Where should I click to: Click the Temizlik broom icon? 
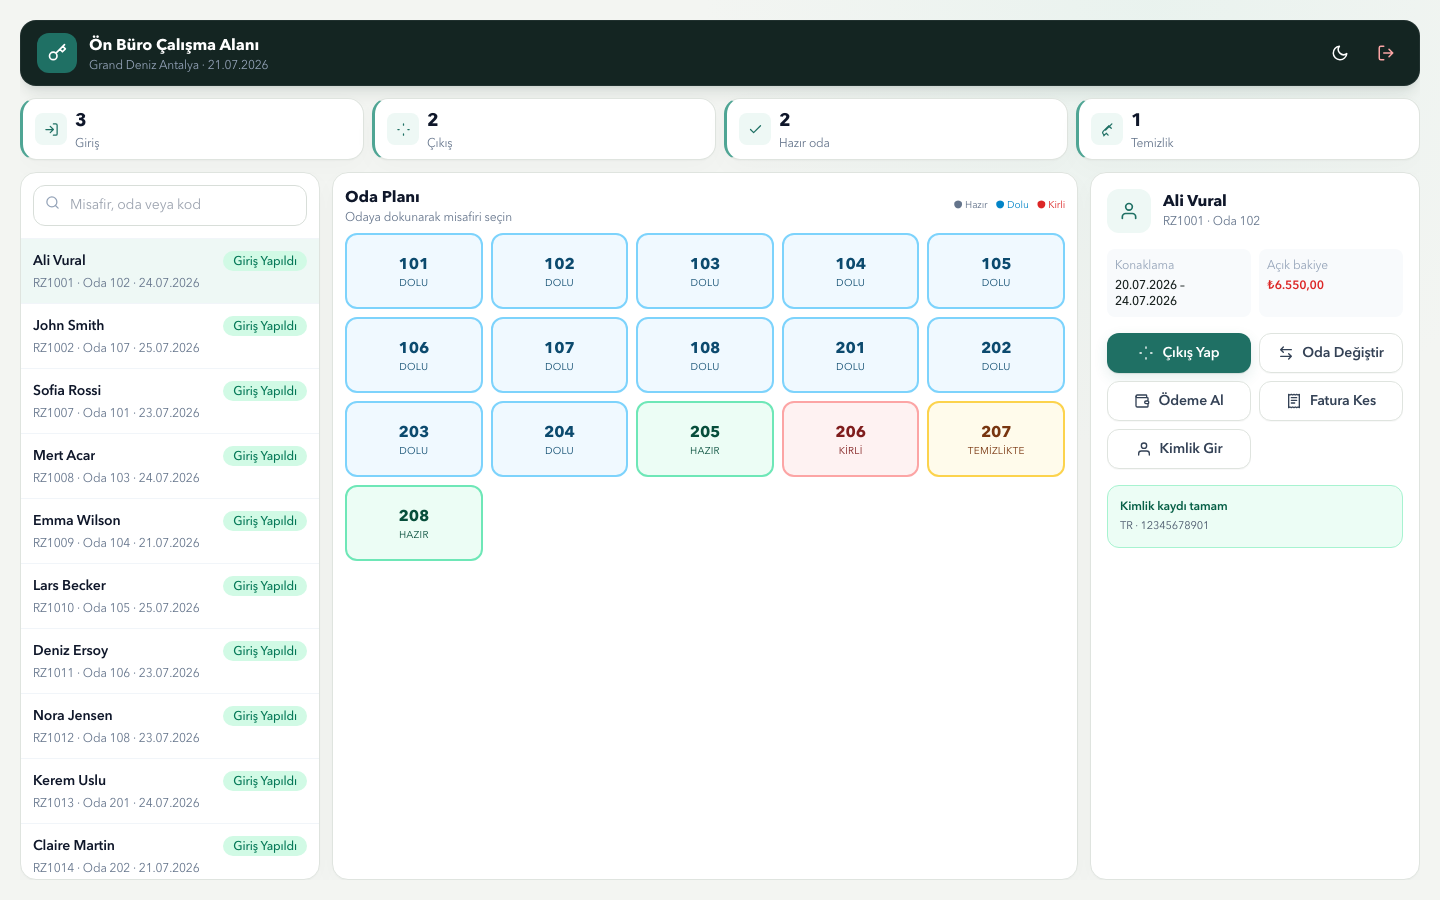point(1108,129)
